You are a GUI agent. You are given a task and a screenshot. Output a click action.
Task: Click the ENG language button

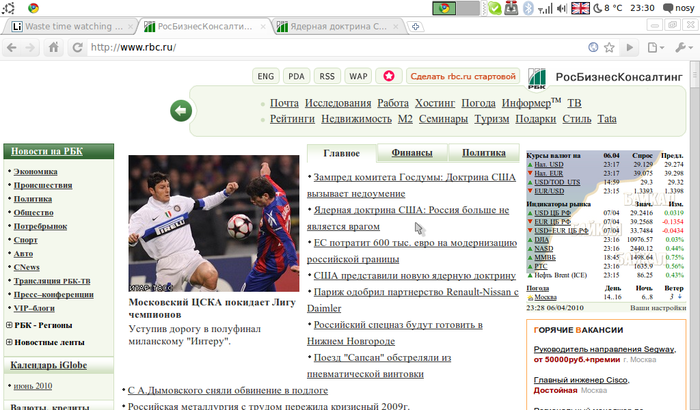tap(266, 76)
